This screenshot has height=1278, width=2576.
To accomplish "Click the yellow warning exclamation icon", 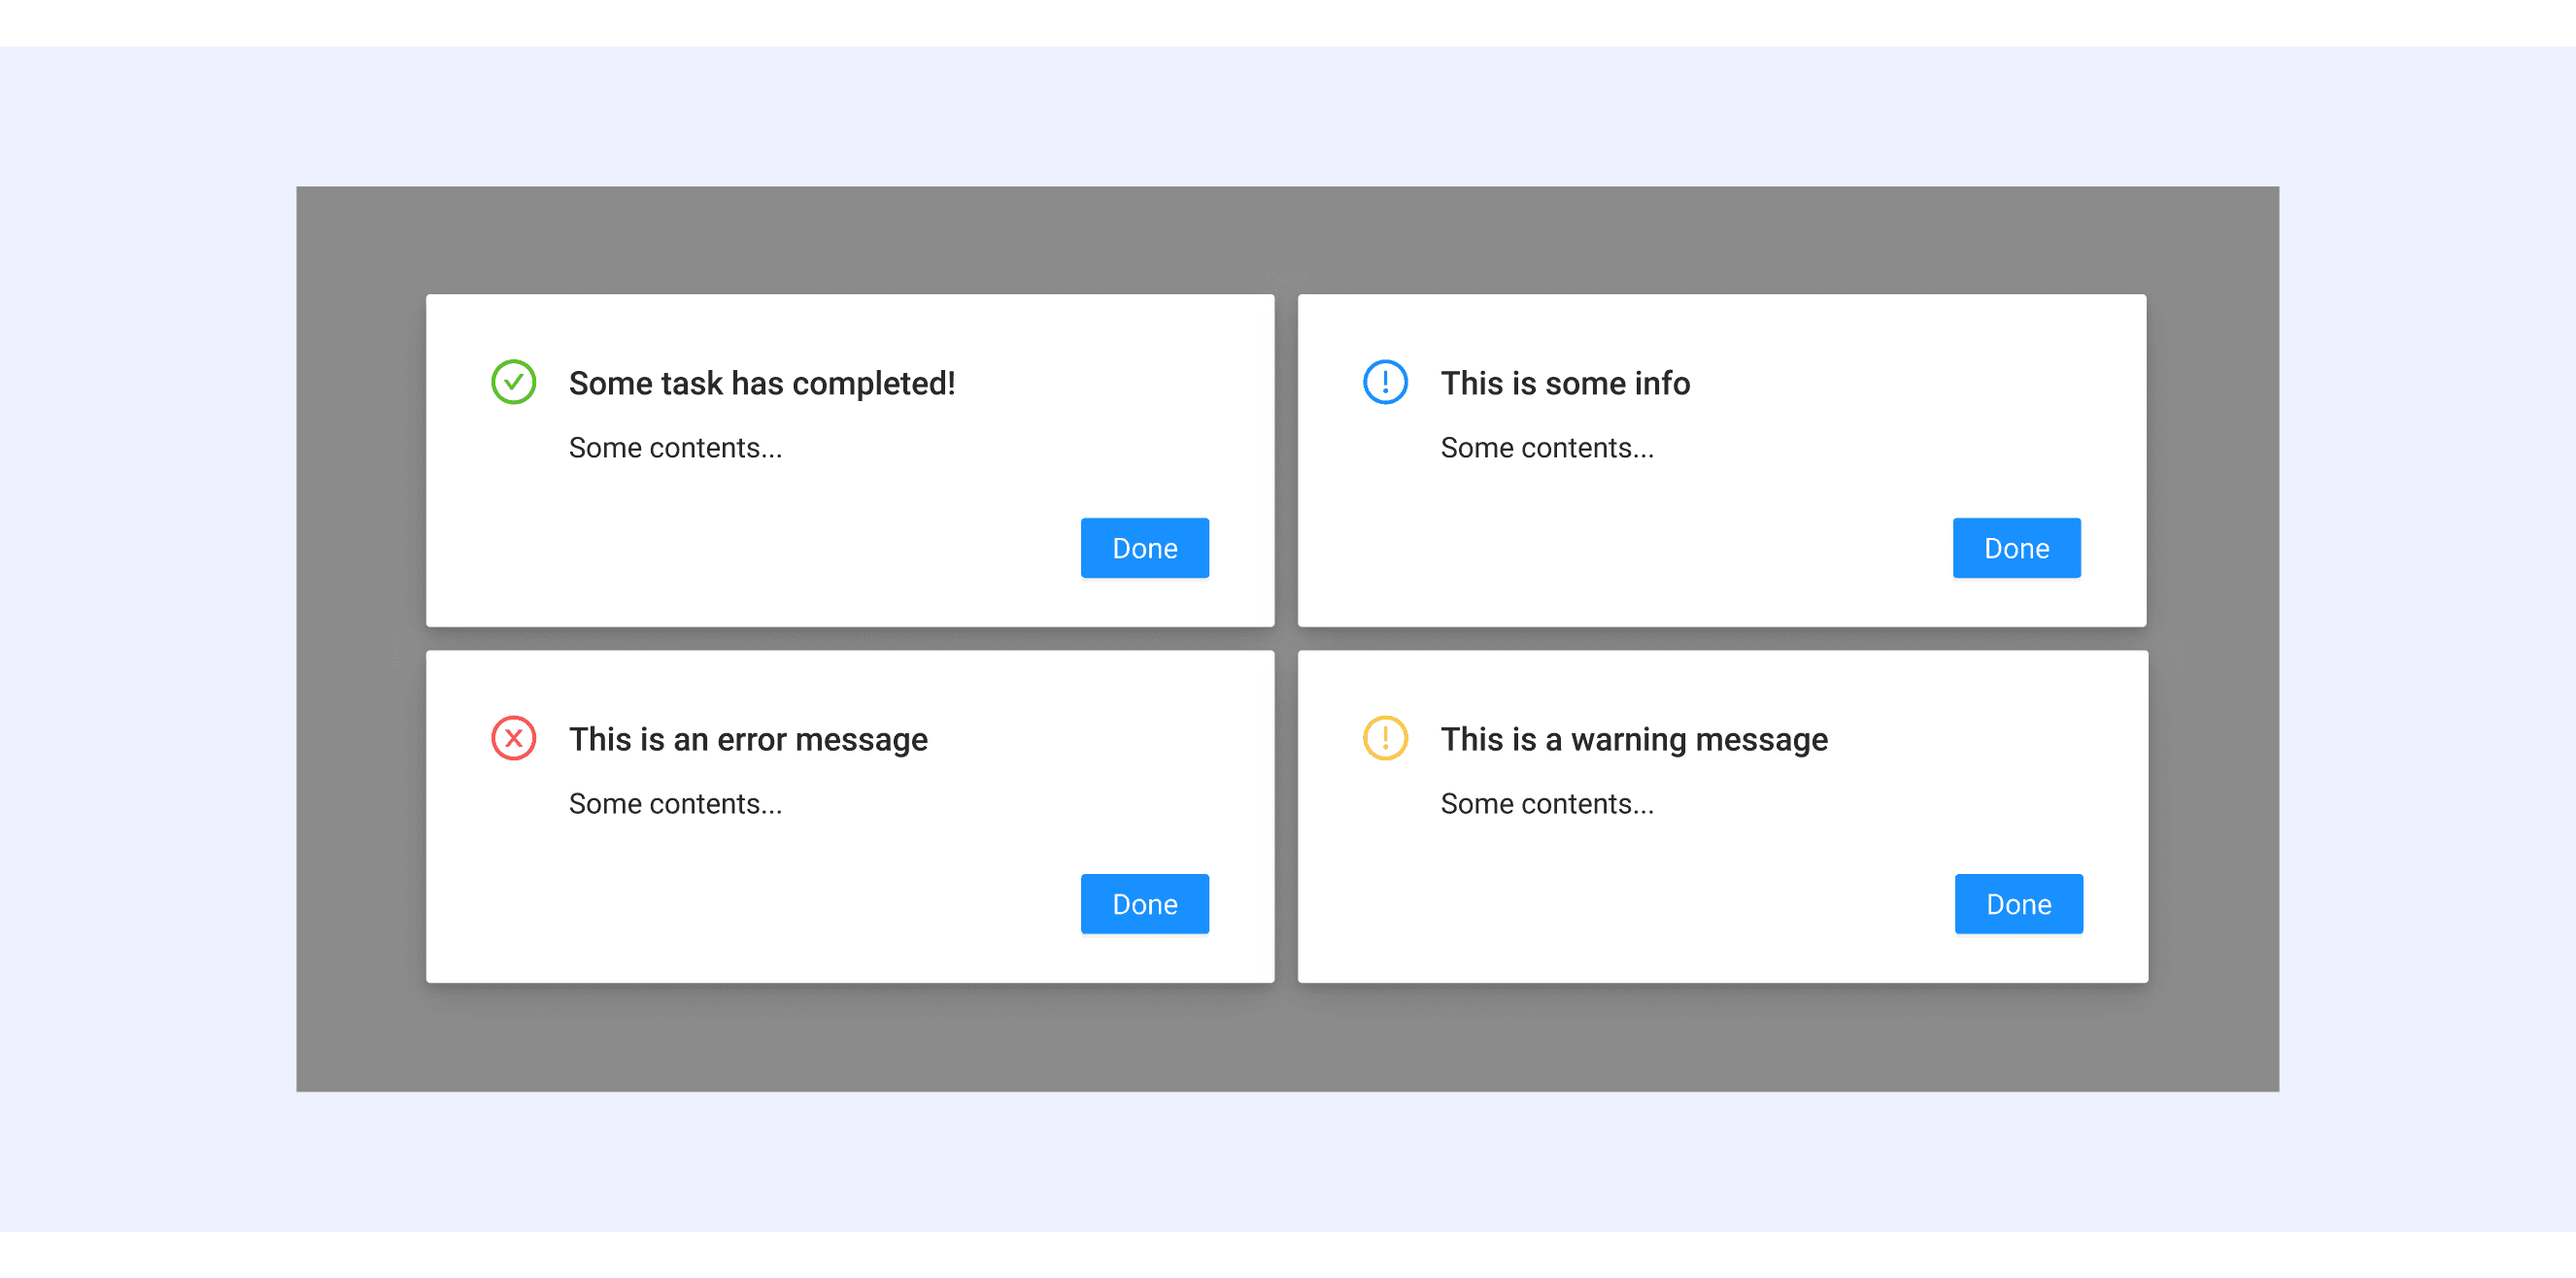I will (1385, 738).
